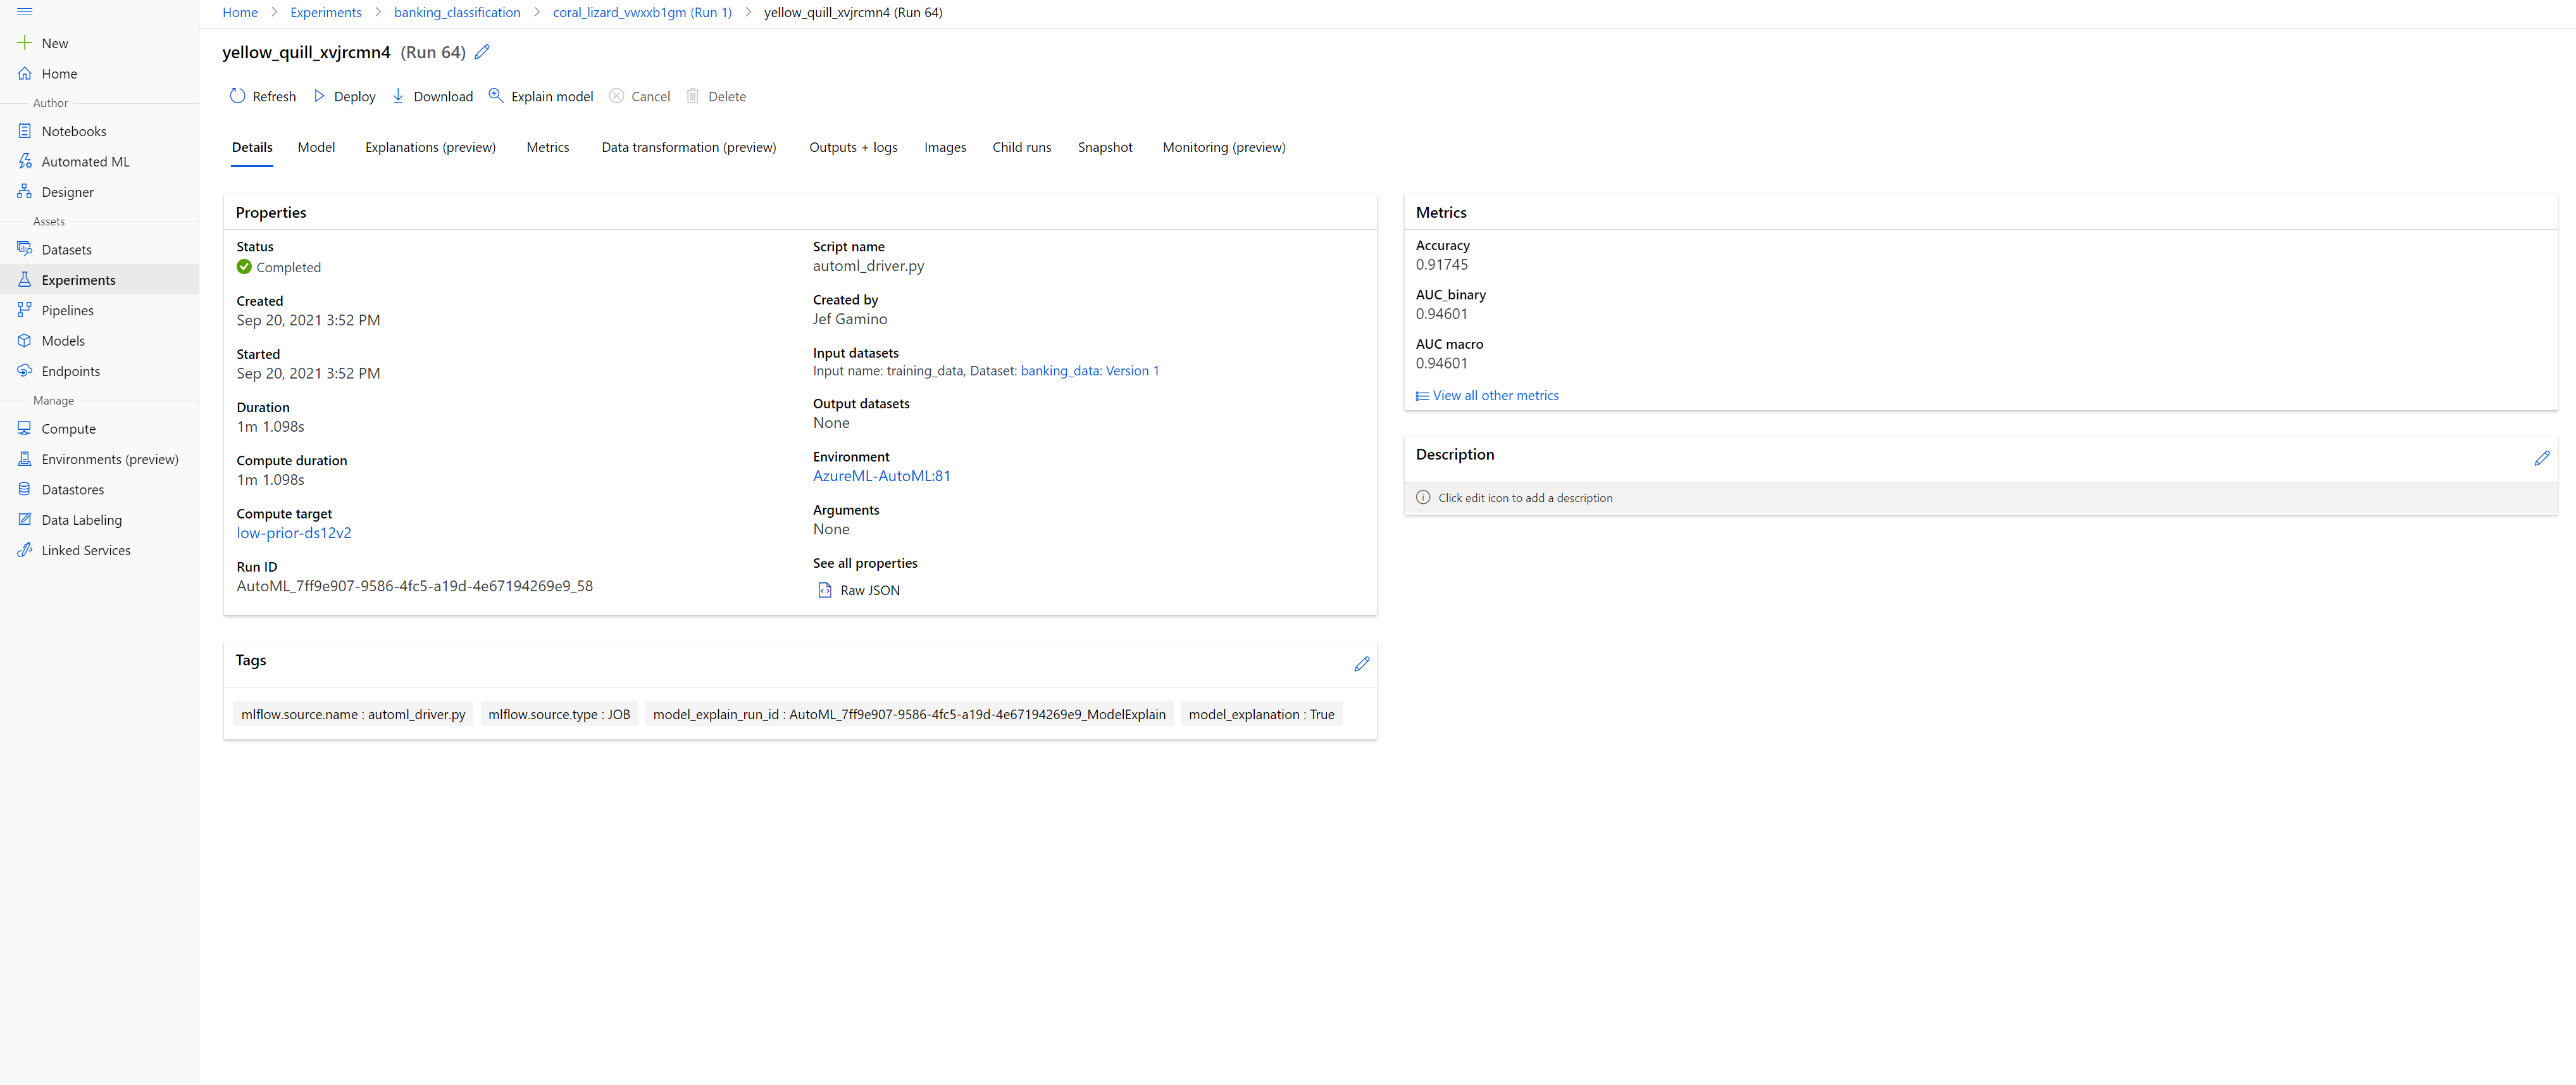Click the edit run name pencil icon
Image resolution: width=2576 pixels, height=1085 pixels.
[x=482, y=52]
